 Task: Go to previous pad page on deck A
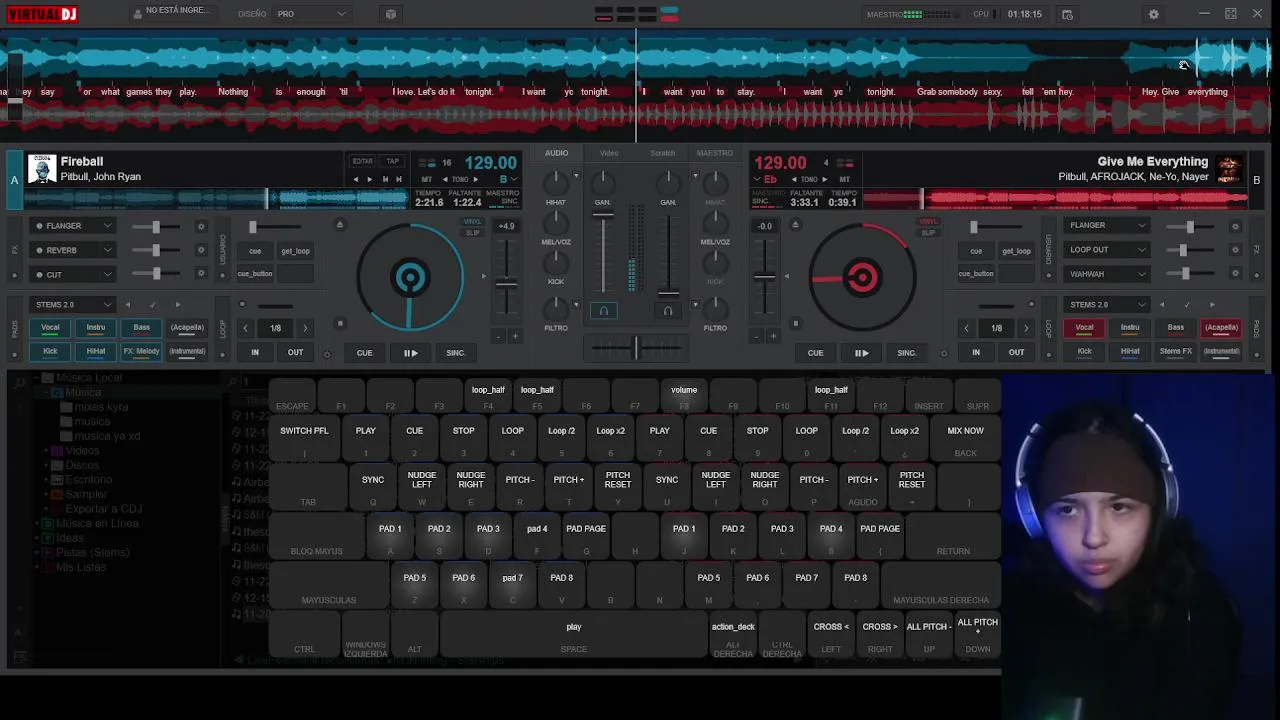point(127,305)
